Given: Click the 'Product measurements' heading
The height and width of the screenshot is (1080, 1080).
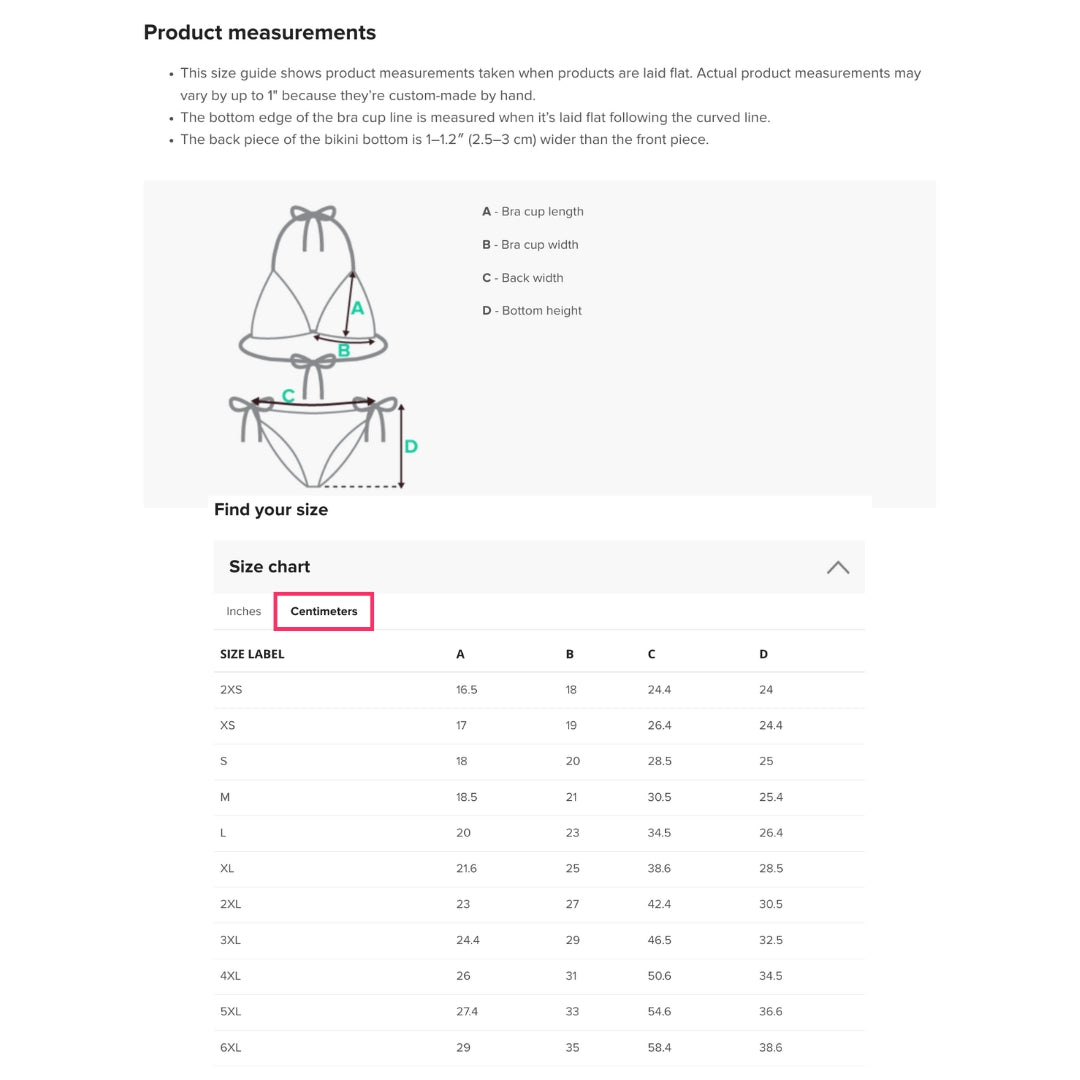Looking at the screenshot, I should coord(260,32).
